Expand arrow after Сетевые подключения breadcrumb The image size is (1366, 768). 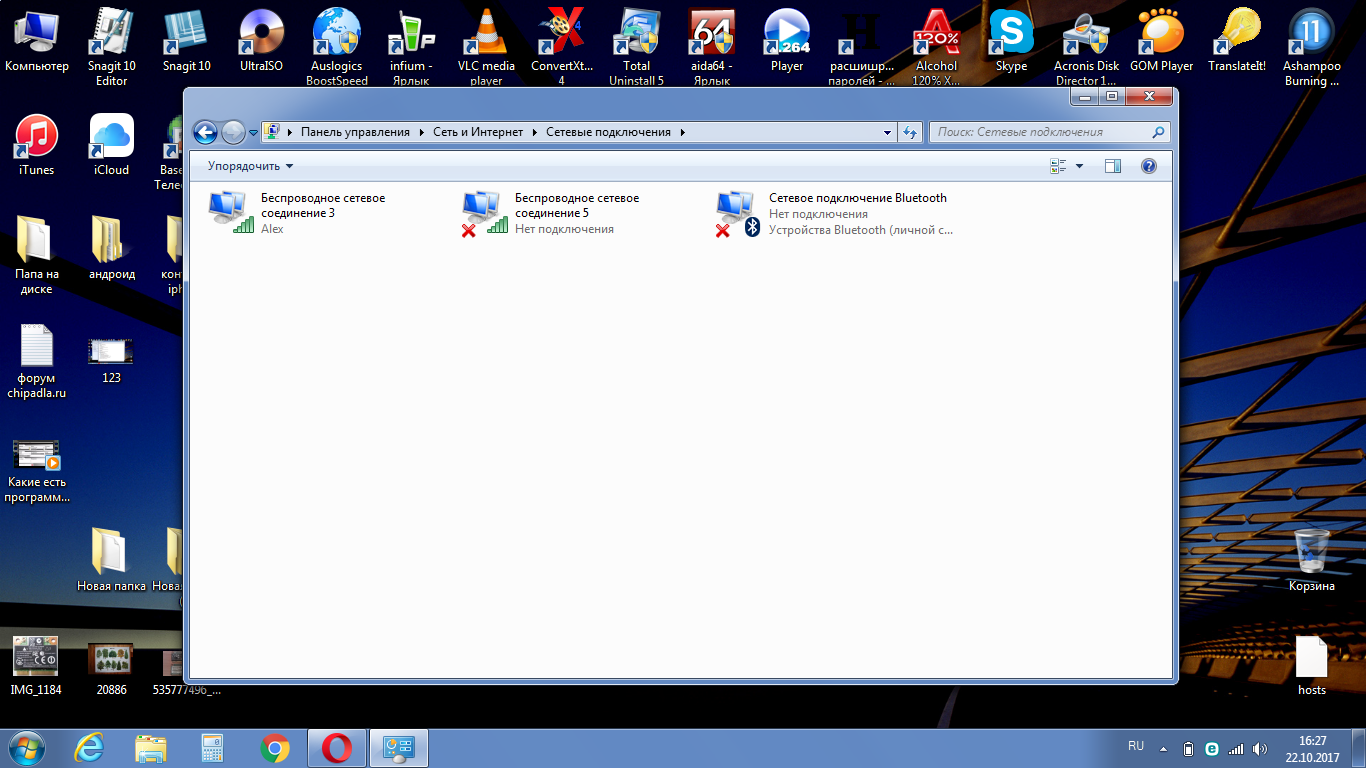click(x=682, y=132)
